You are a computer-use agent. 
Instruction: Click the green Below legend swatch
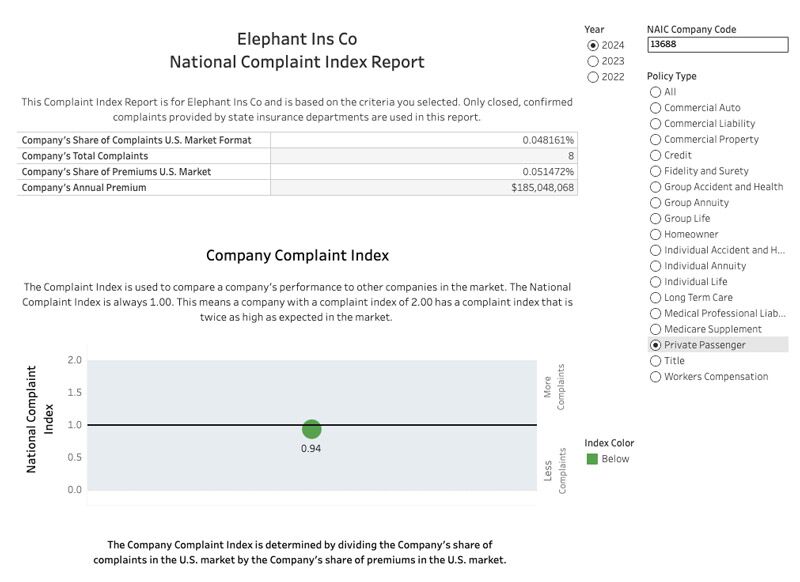point(592,459)
